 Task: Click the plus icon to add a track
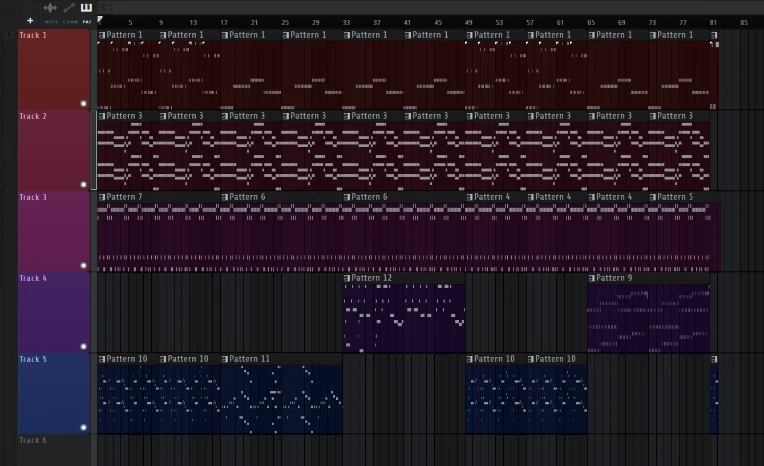pos(30,20)
